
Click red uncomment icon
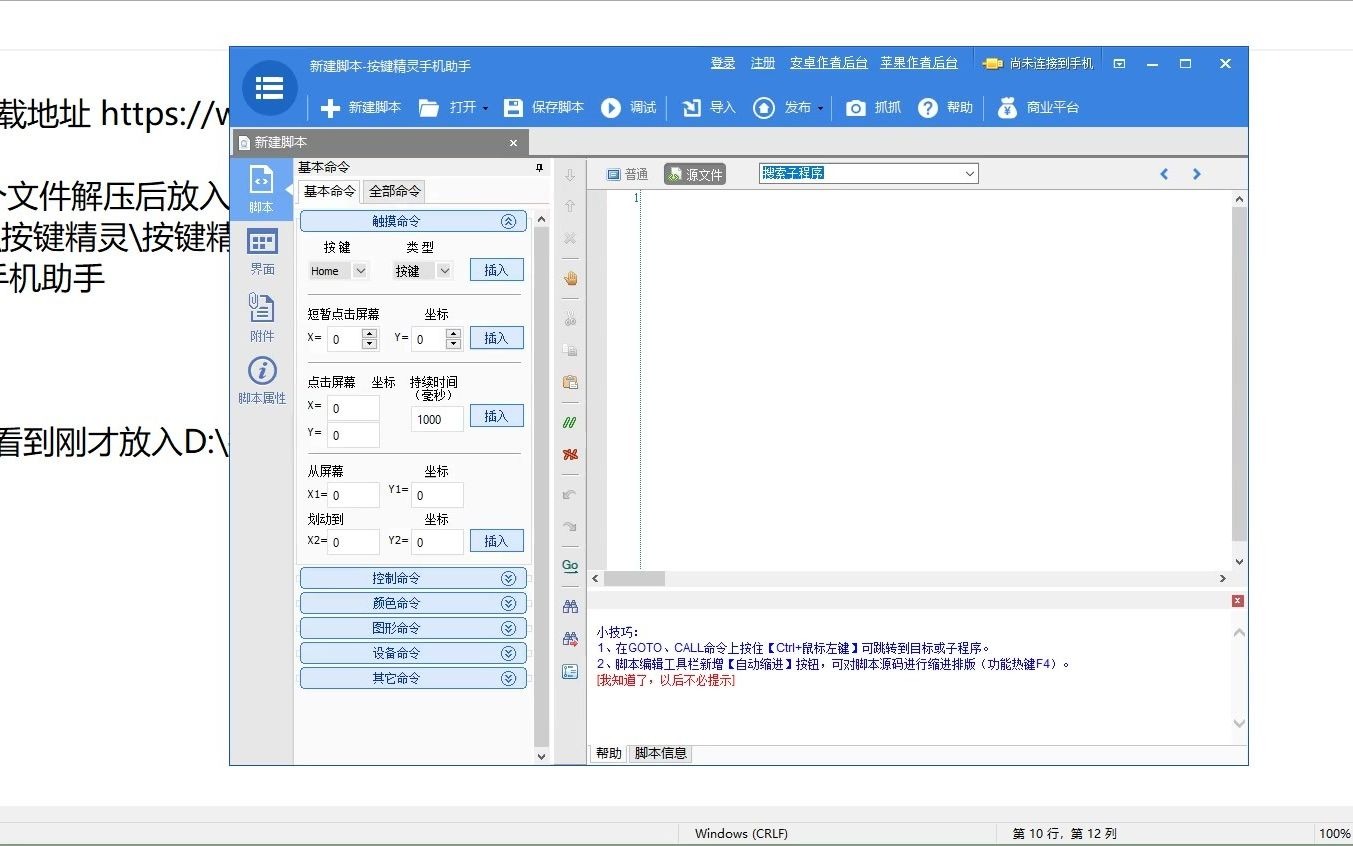coord(570,454)
